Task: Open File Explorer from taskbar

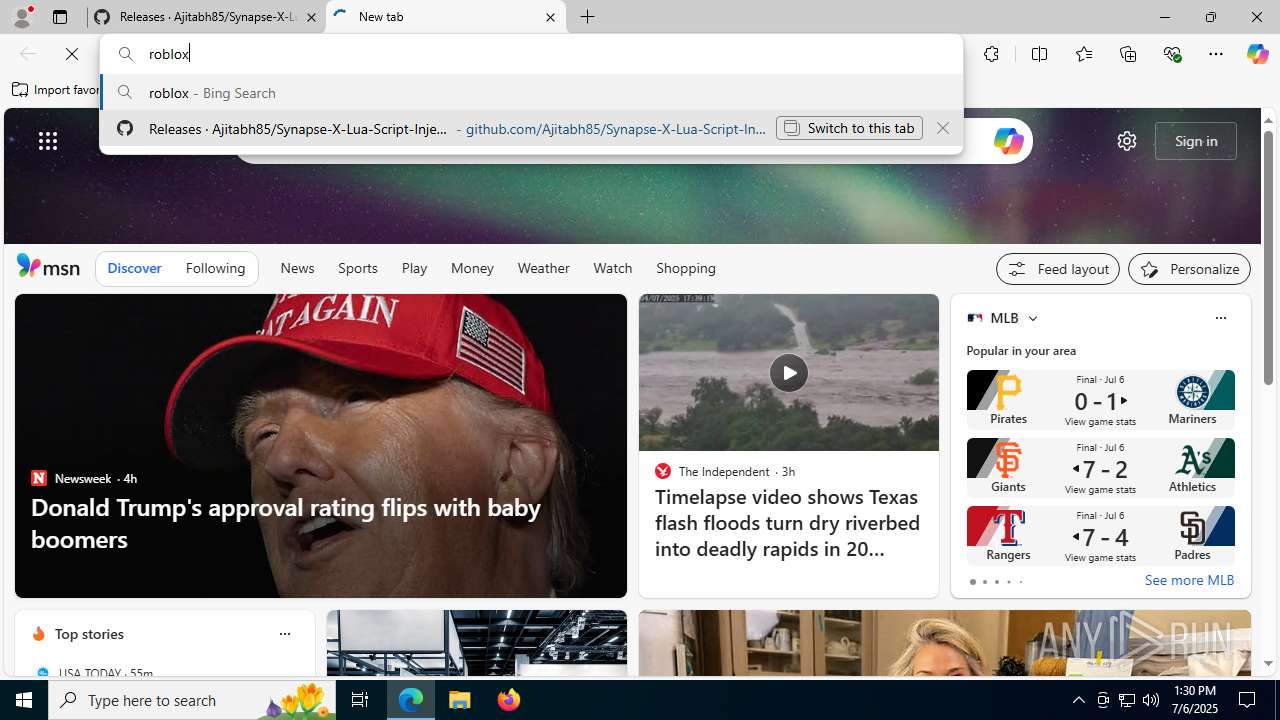Action: pos(460,700)
